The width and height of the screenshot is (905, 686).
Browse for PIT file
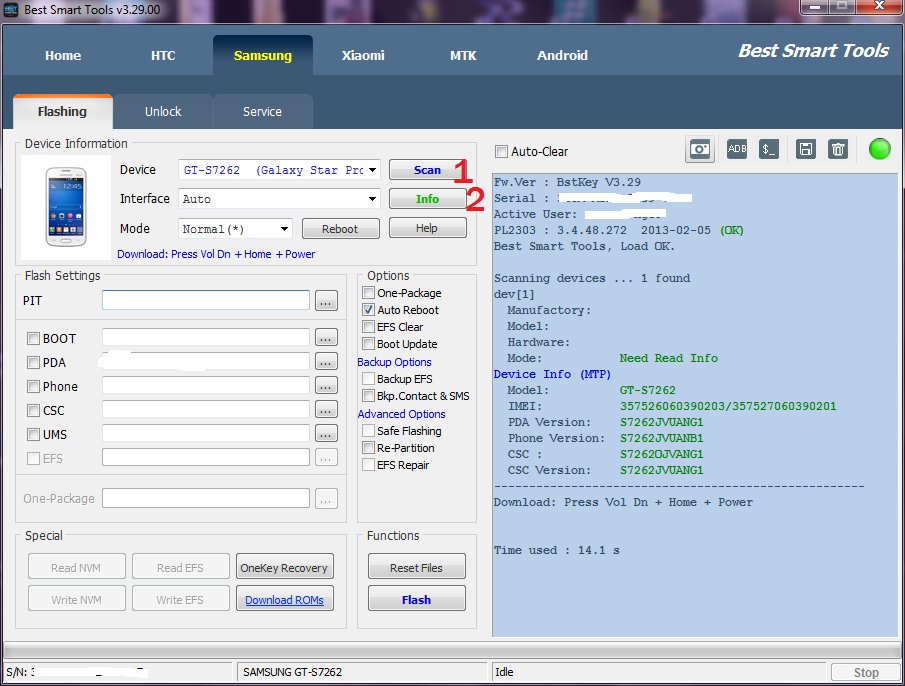click(326, 301)
